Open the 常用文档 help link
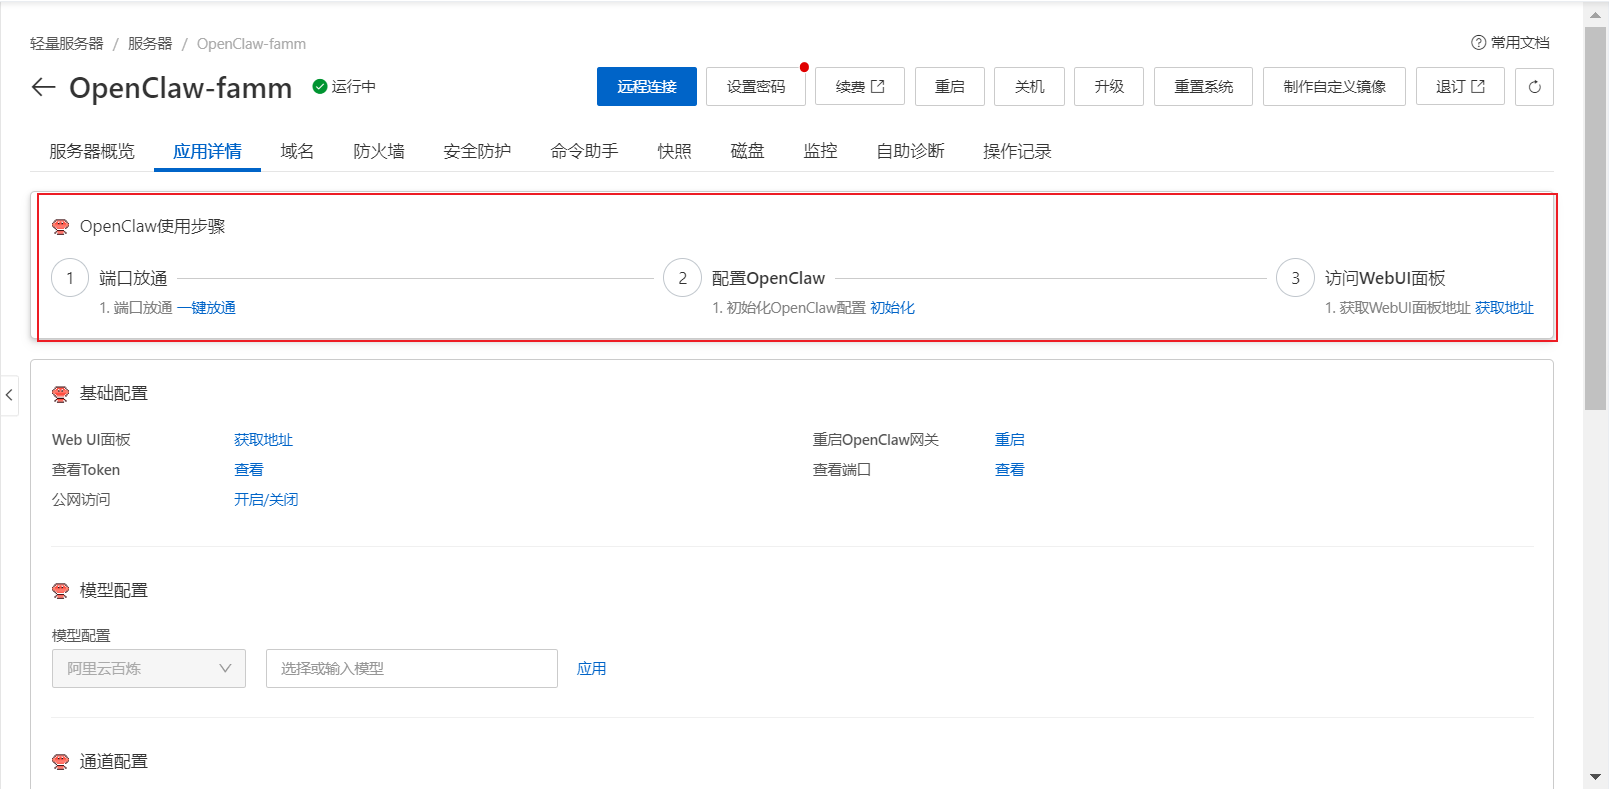Viewport: 1609px width, 789px height. [x=1510, y=43]
